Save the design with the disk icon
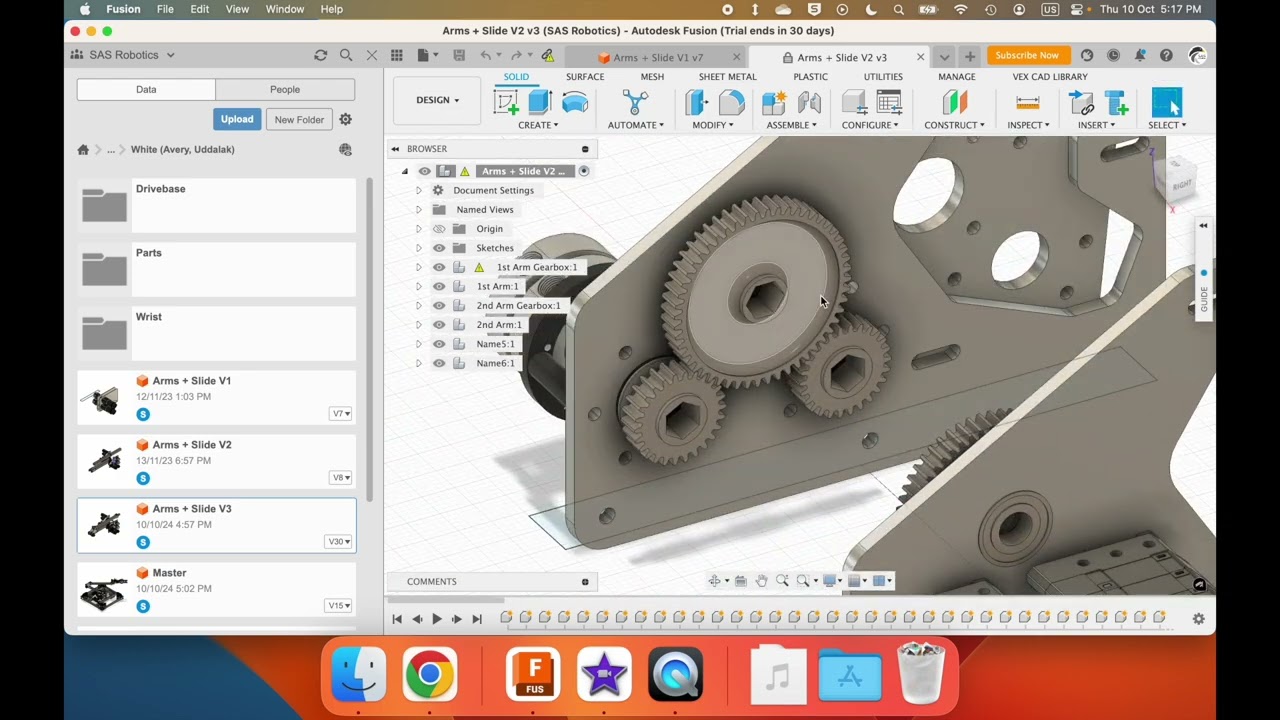This screenshot has width=1280, height=720. pos(459,55)
